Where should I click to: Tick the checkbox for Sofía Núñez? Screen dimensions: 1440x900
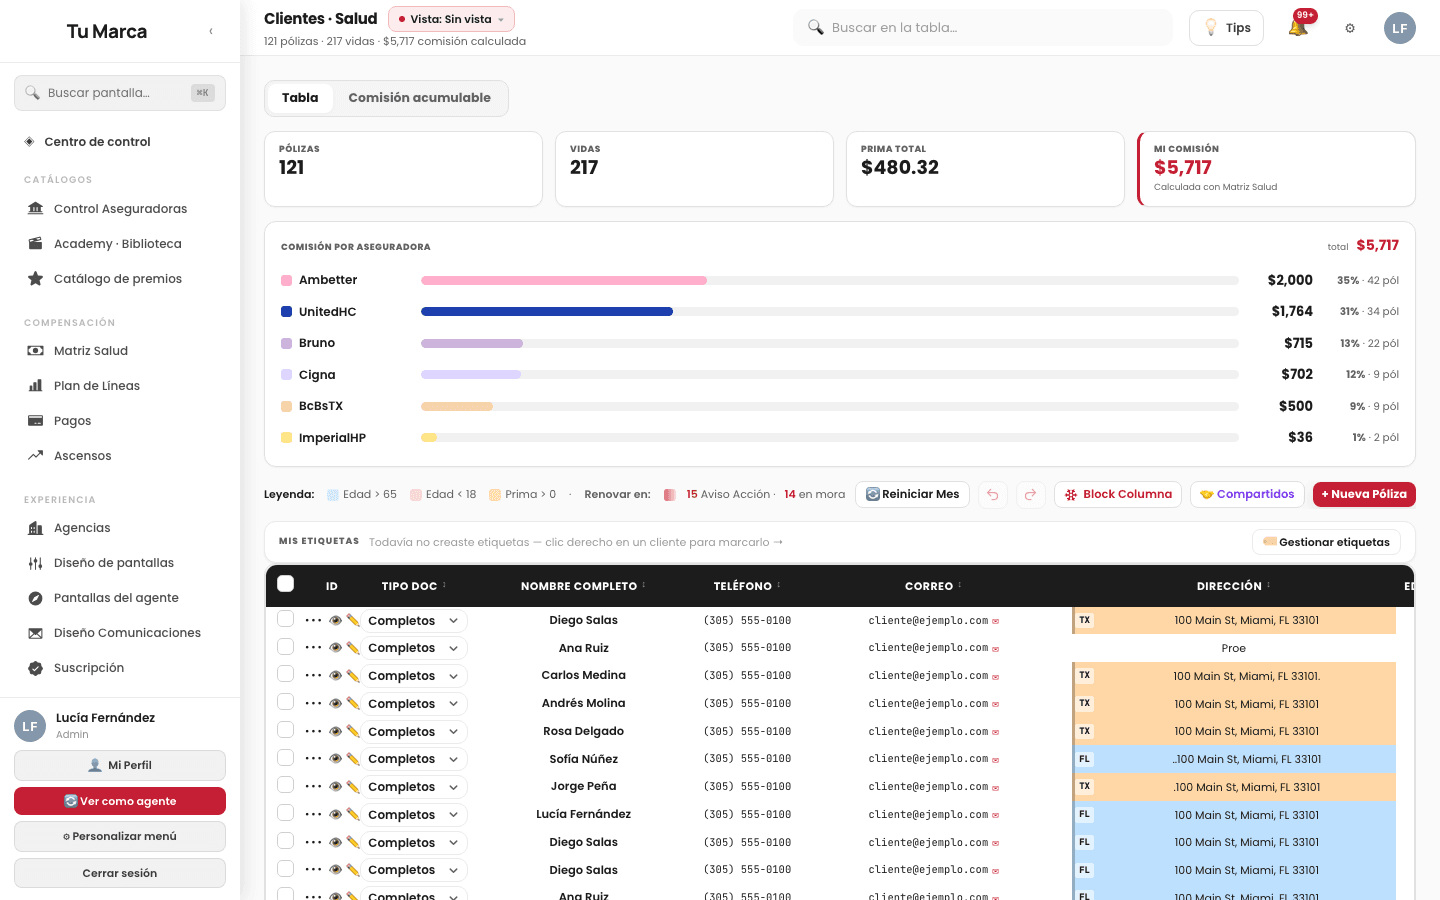286,758
